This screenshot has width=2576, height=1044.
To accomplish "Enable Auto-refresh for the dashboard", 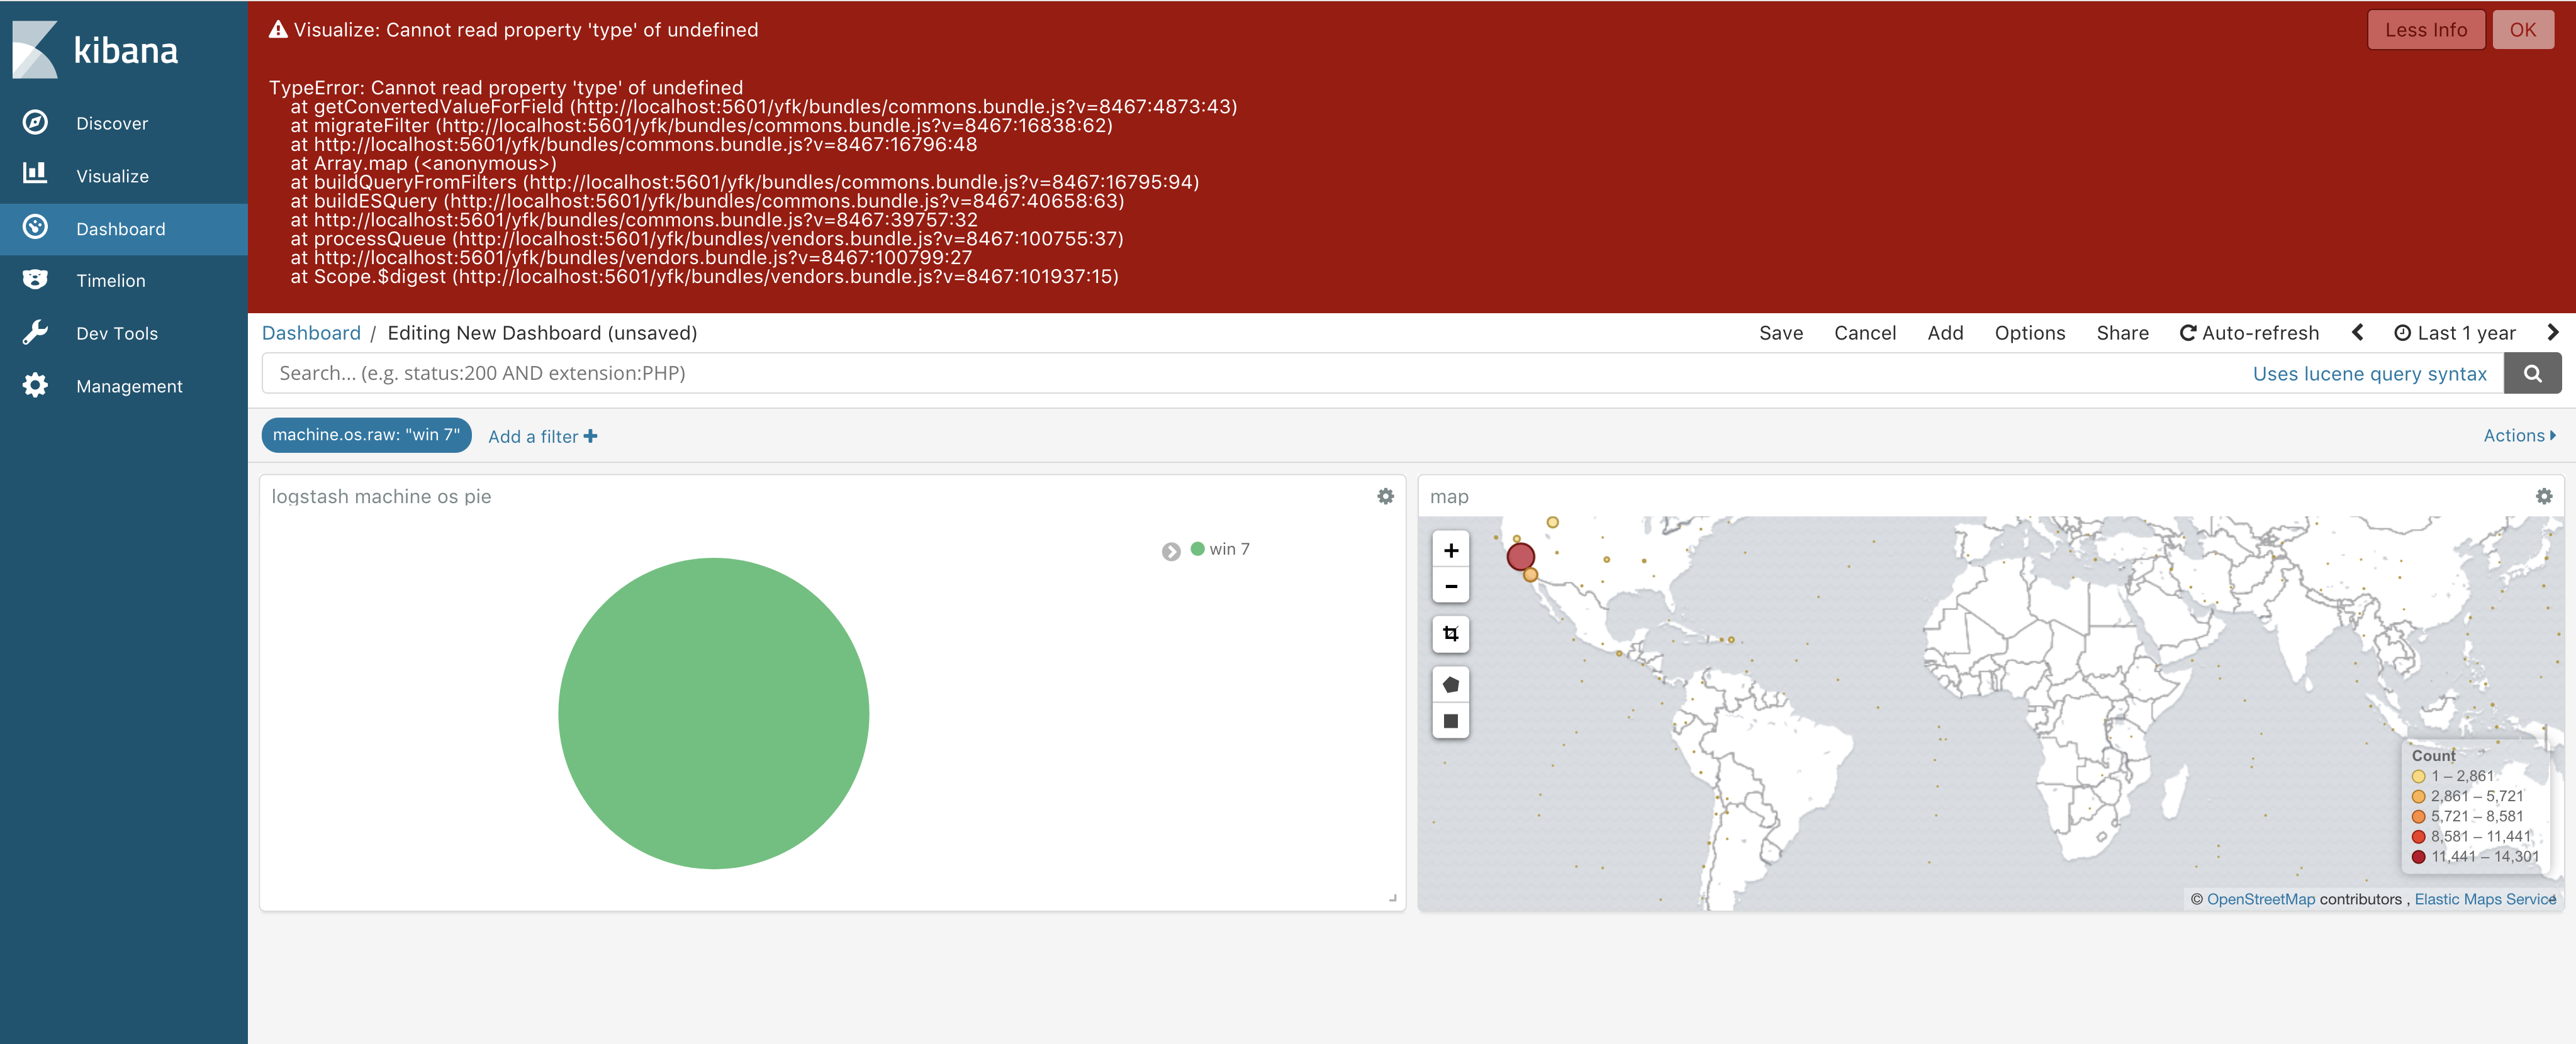I will click(x=2250, y=332).
